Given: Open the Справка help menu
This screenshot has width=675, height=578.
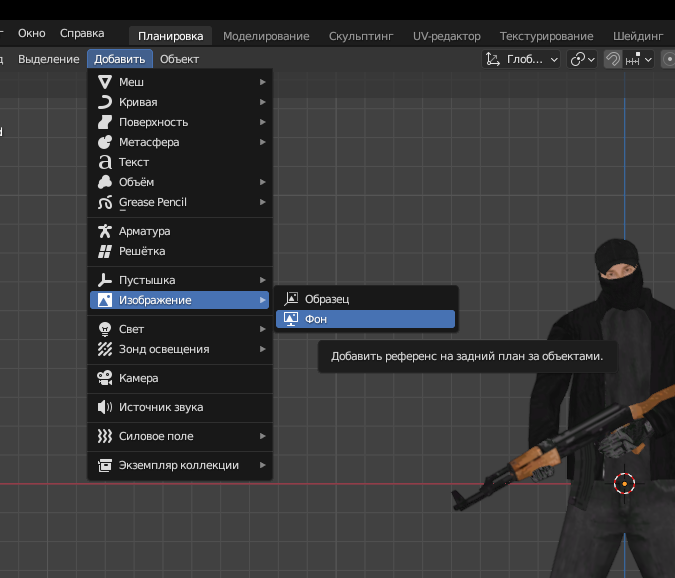Looking at the screenshot, I should coord(82,33).
